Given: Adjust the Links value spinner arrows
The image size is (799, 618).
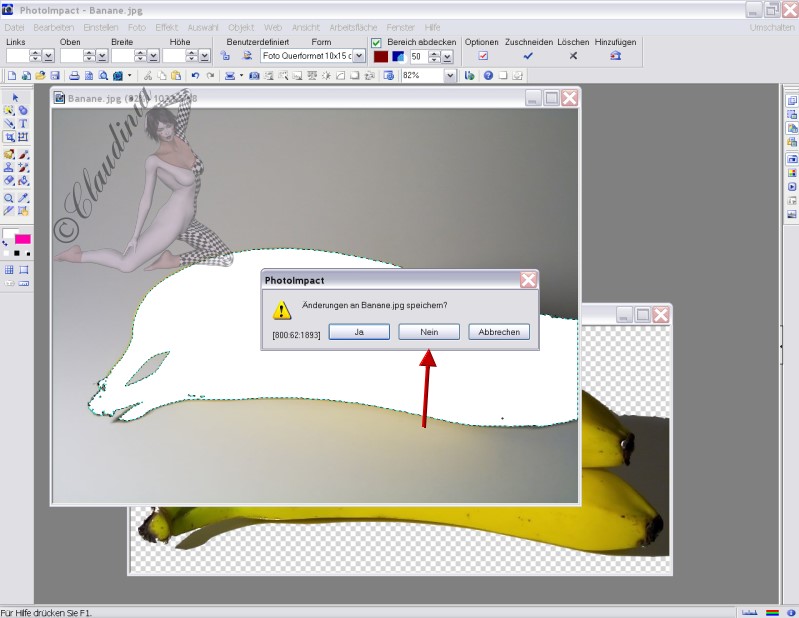Looking at the screenshot, I should tap(36, 56).
